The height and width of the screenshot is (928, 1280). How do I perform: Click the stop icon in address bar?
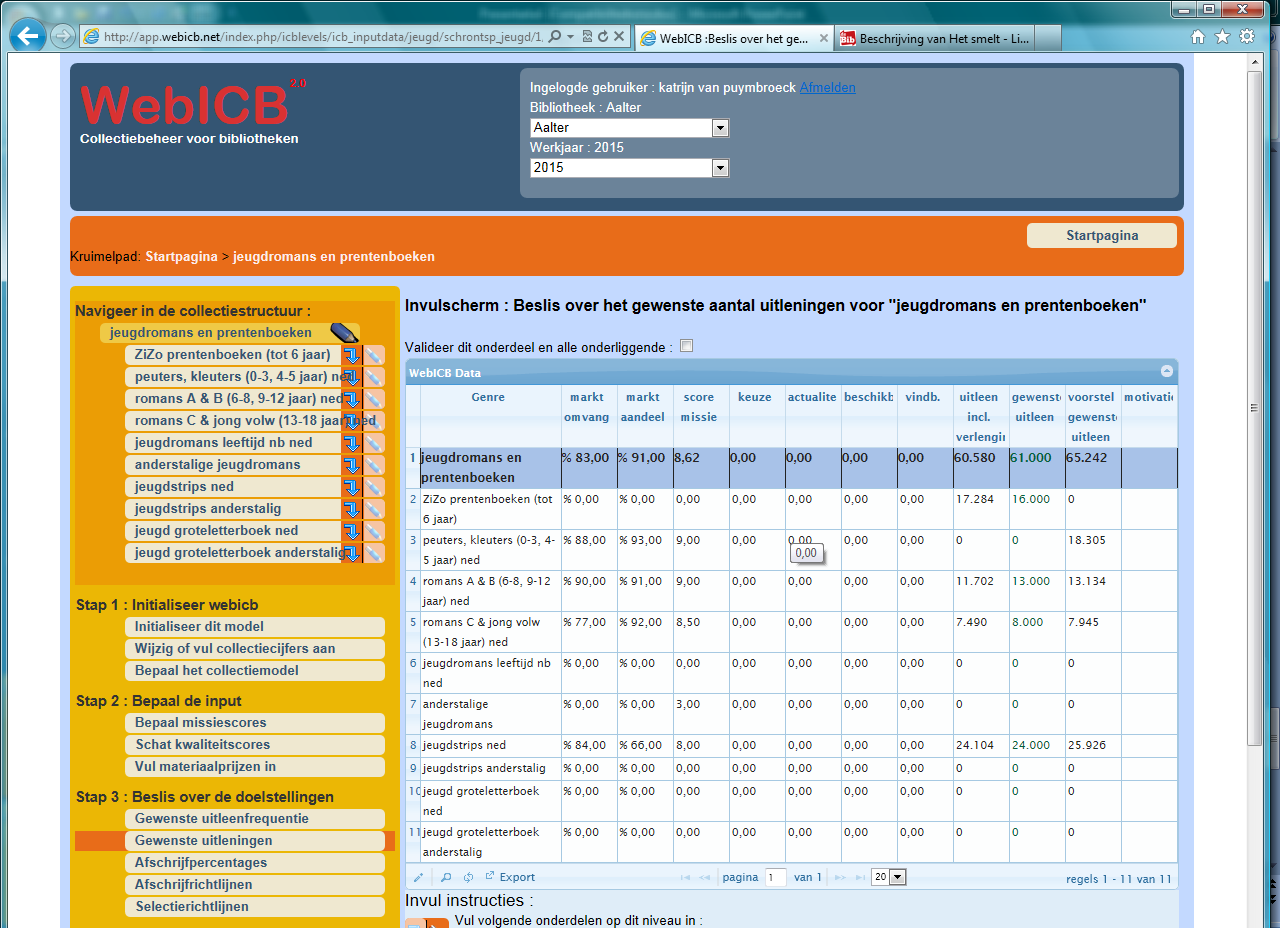620,36
